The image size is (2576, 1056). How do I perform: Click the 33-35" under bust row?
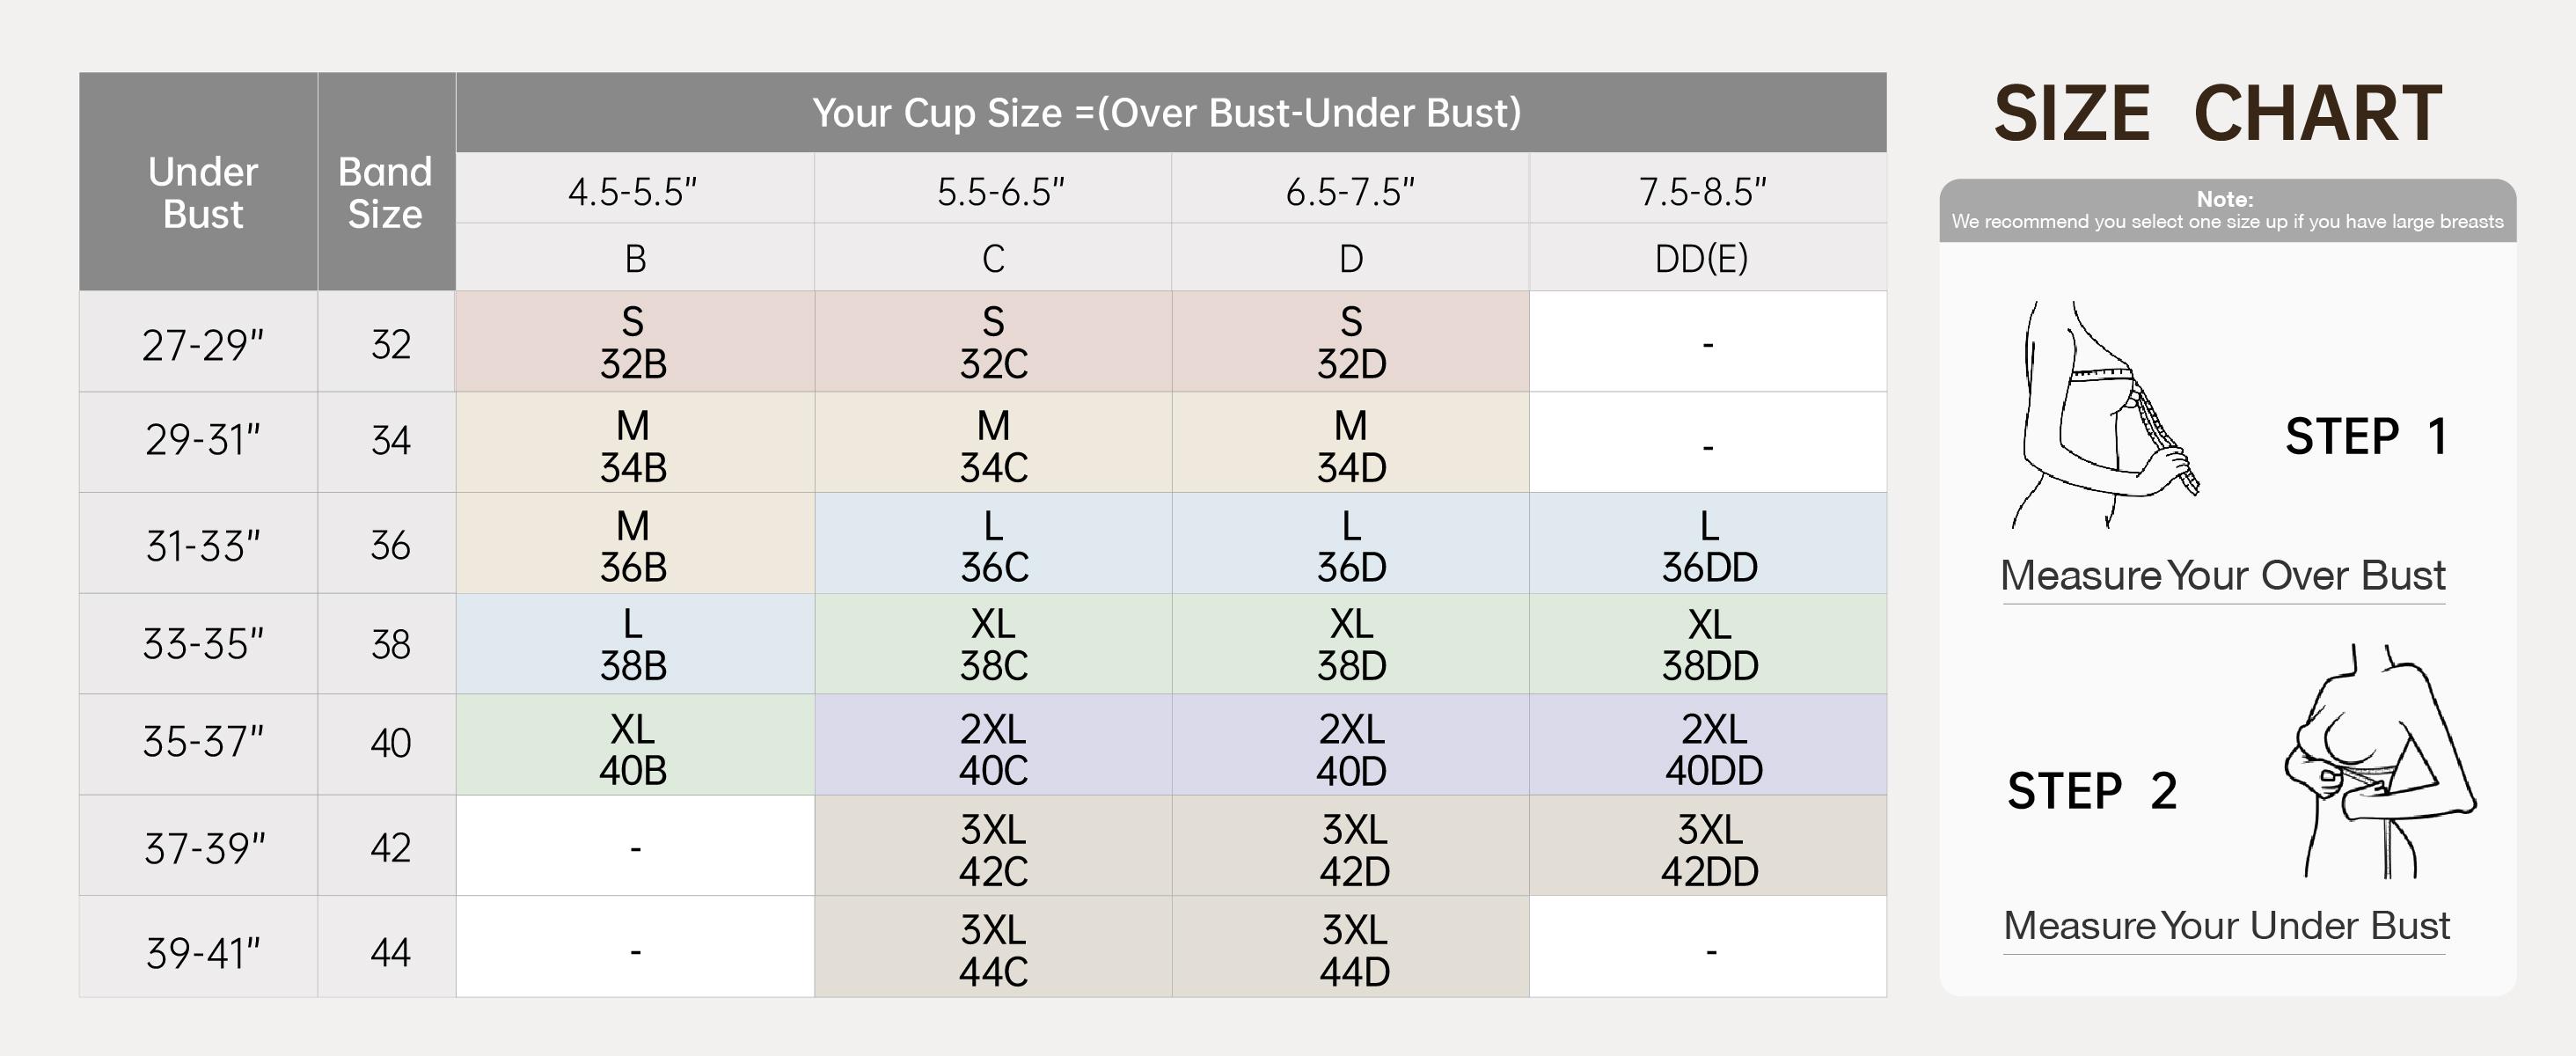click(203, 645)
